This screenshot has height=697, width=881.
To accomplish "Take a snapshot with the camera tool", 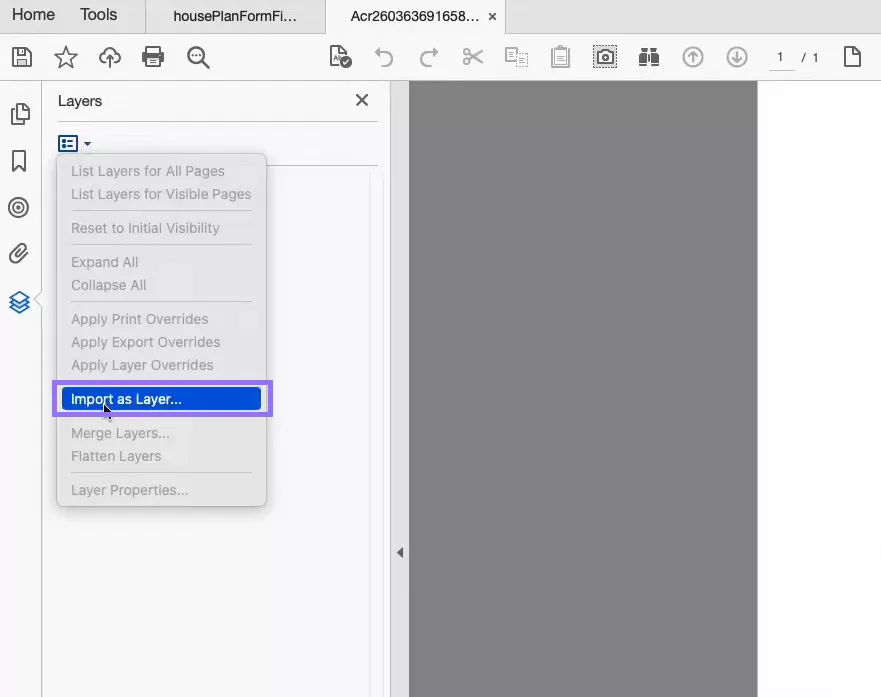I will pos(604,57).
